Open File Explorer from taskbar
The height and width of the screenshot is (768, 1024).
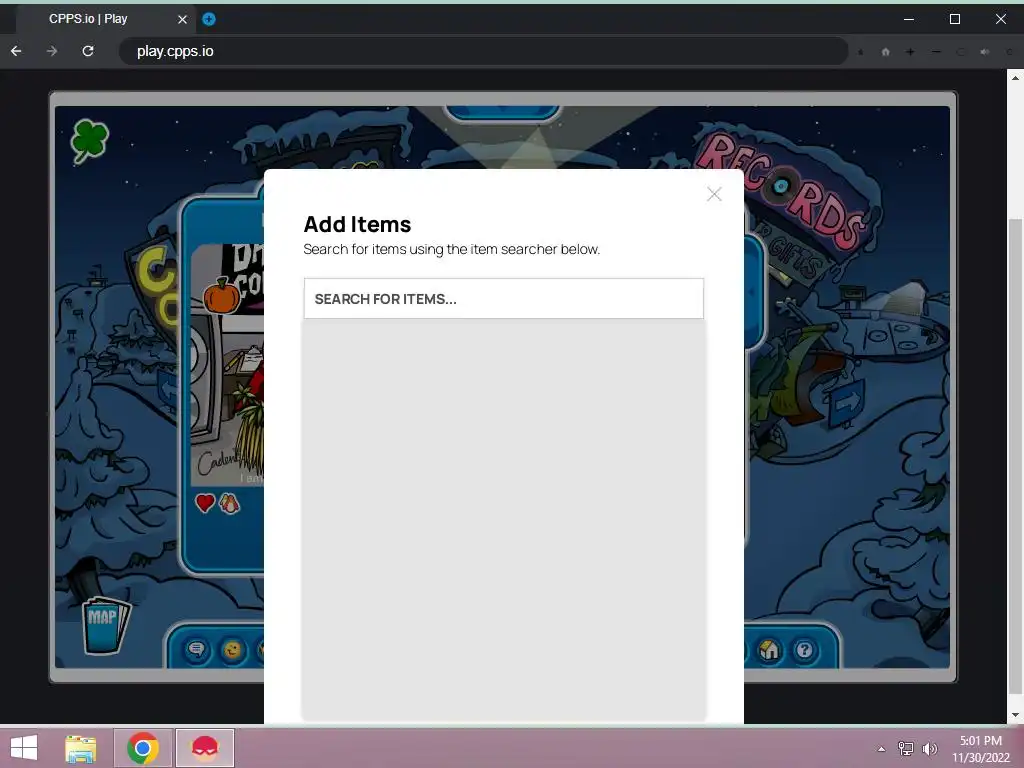pos(81,748)
